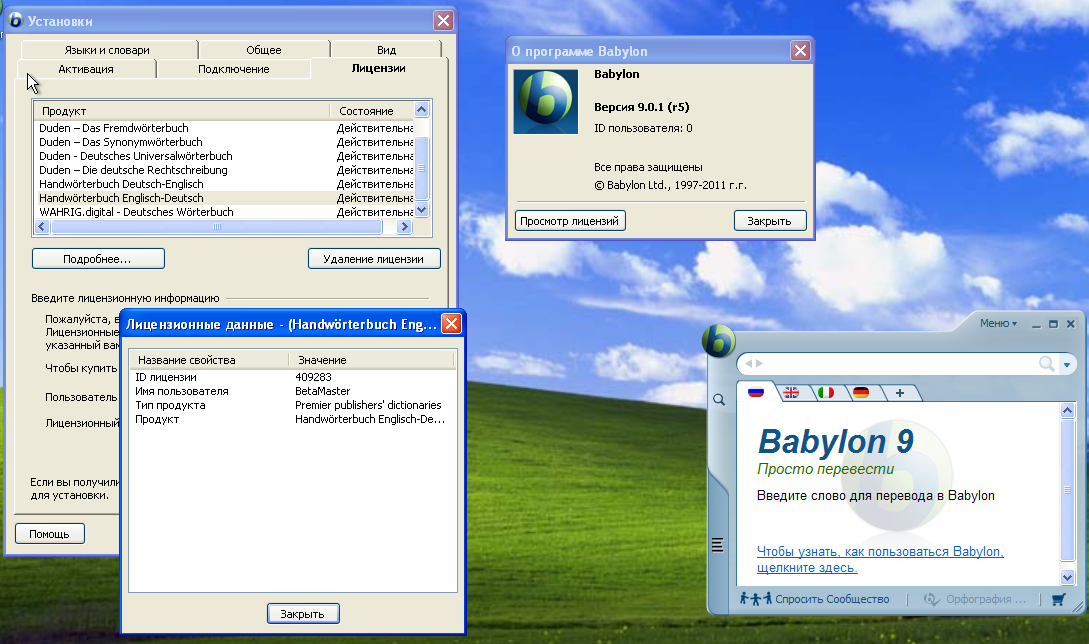
Task: Click the sidebar list lines icon in Babylon
Action: pos(717,545)
